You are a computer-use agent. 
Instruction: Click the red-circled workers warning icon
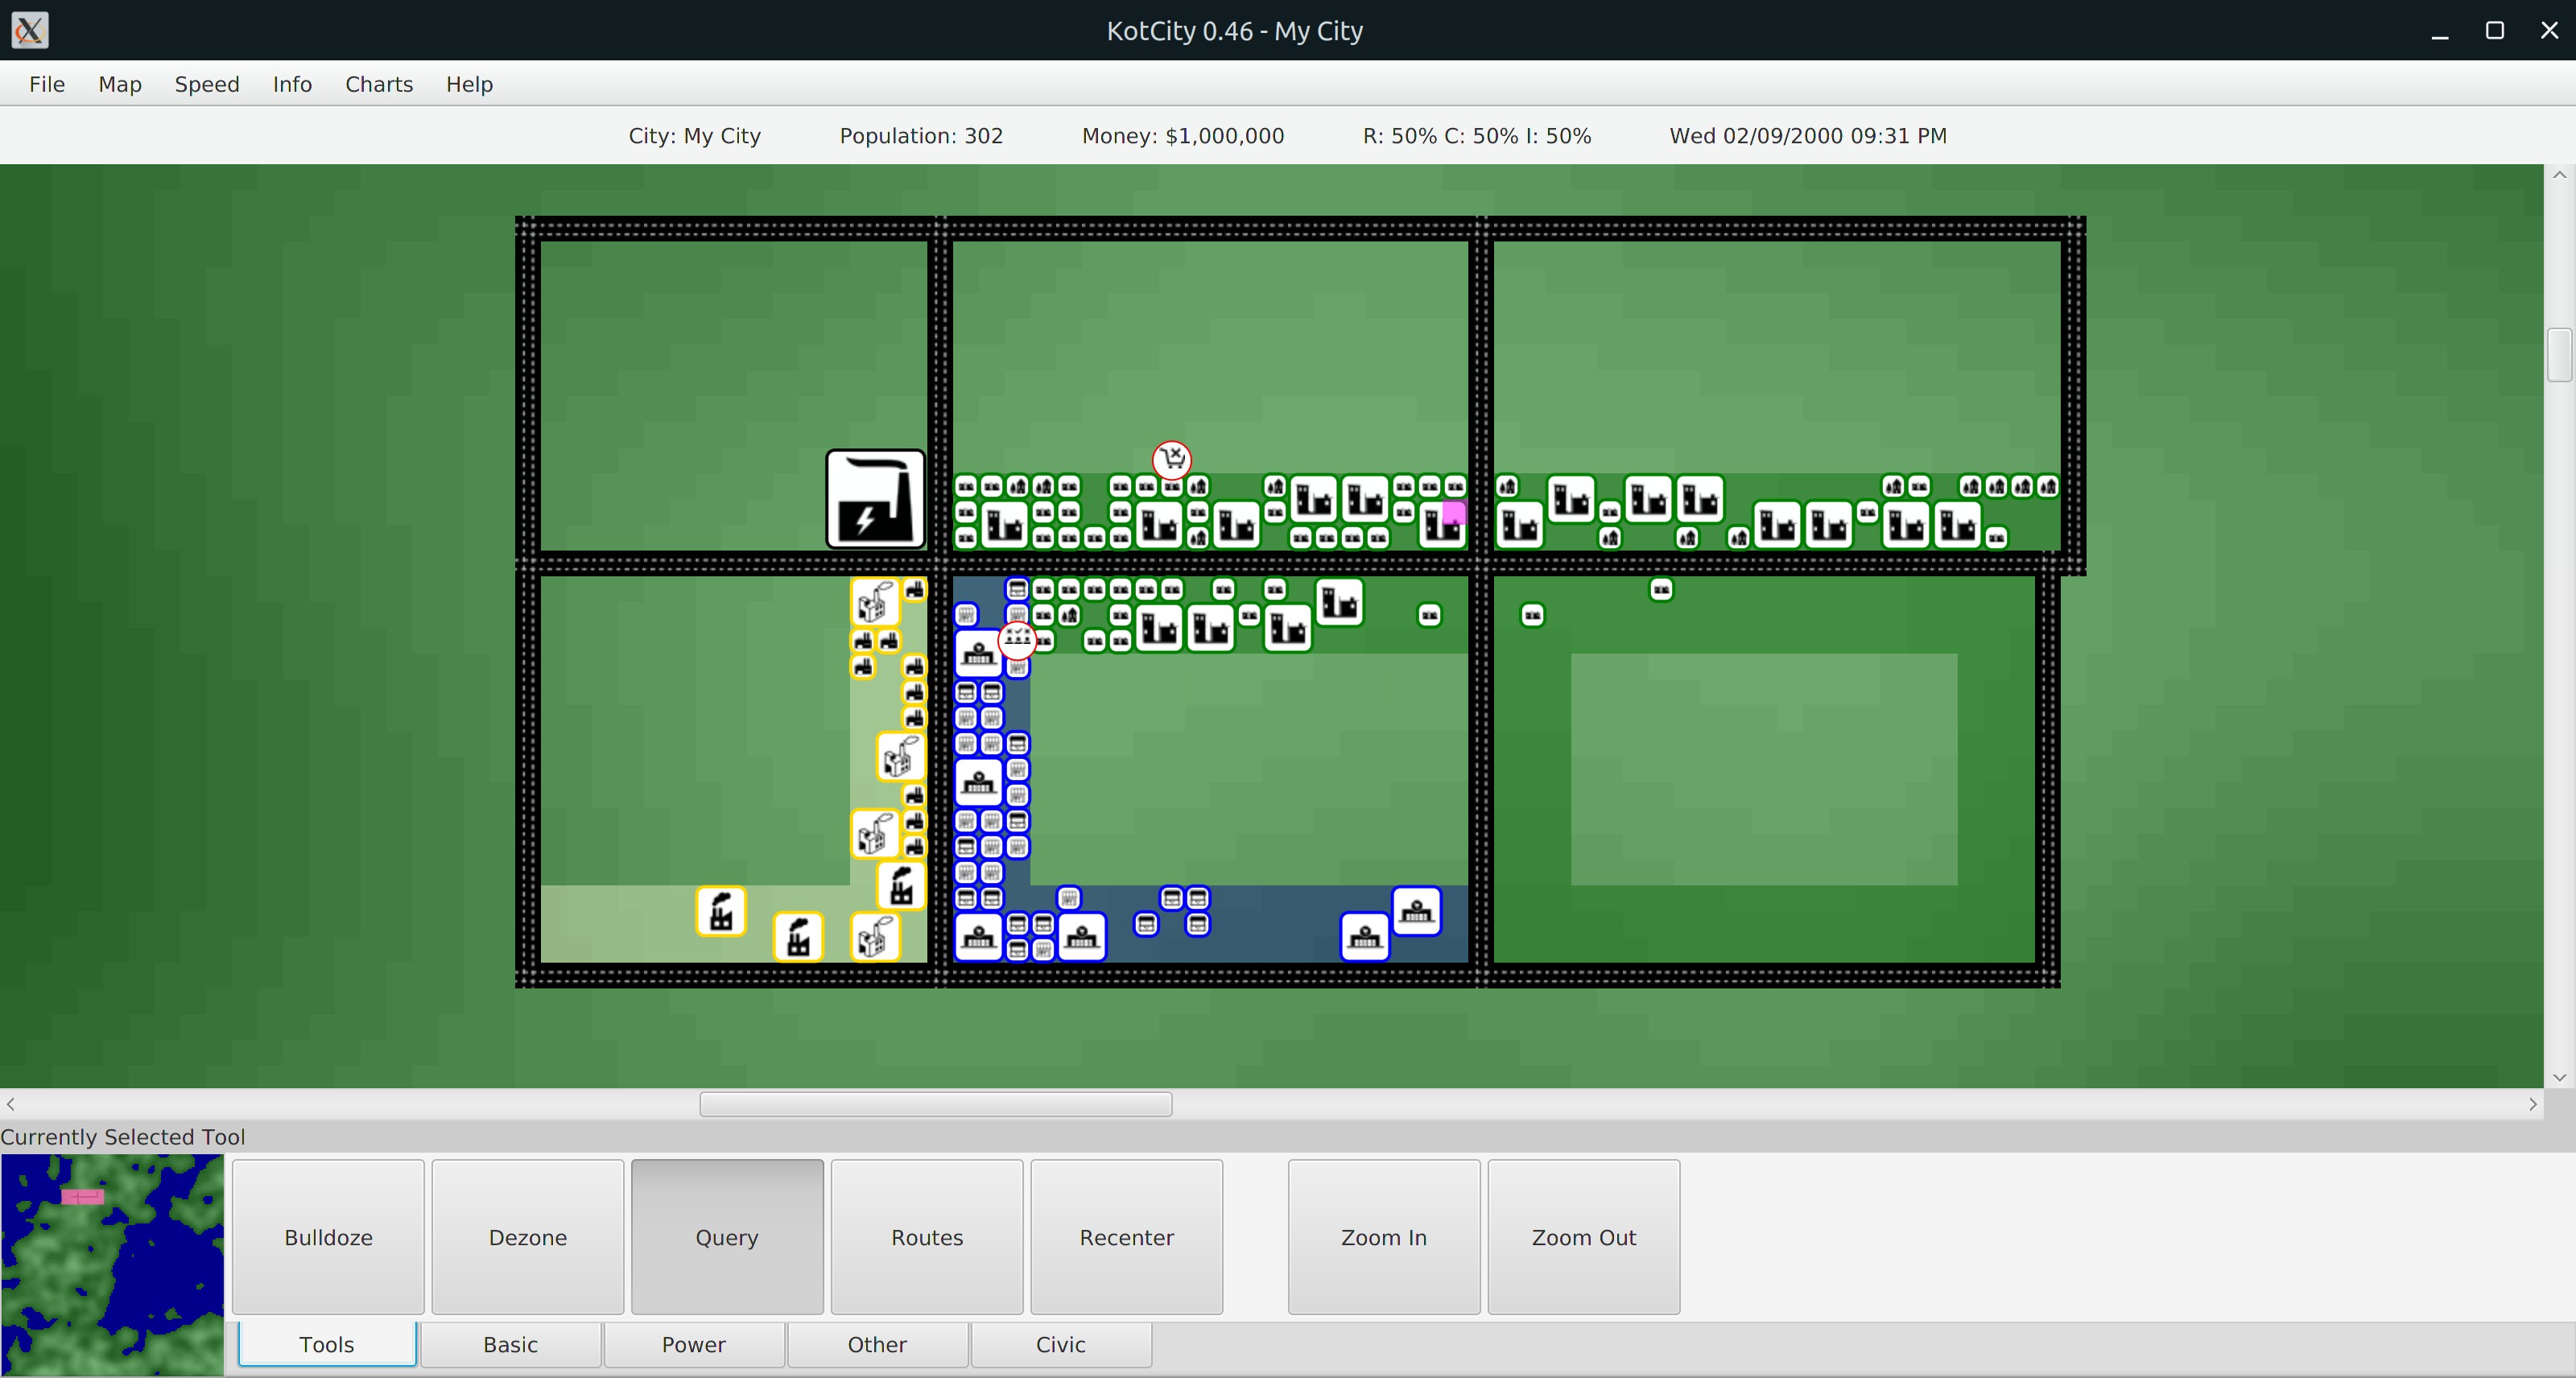coord(1017,638)
